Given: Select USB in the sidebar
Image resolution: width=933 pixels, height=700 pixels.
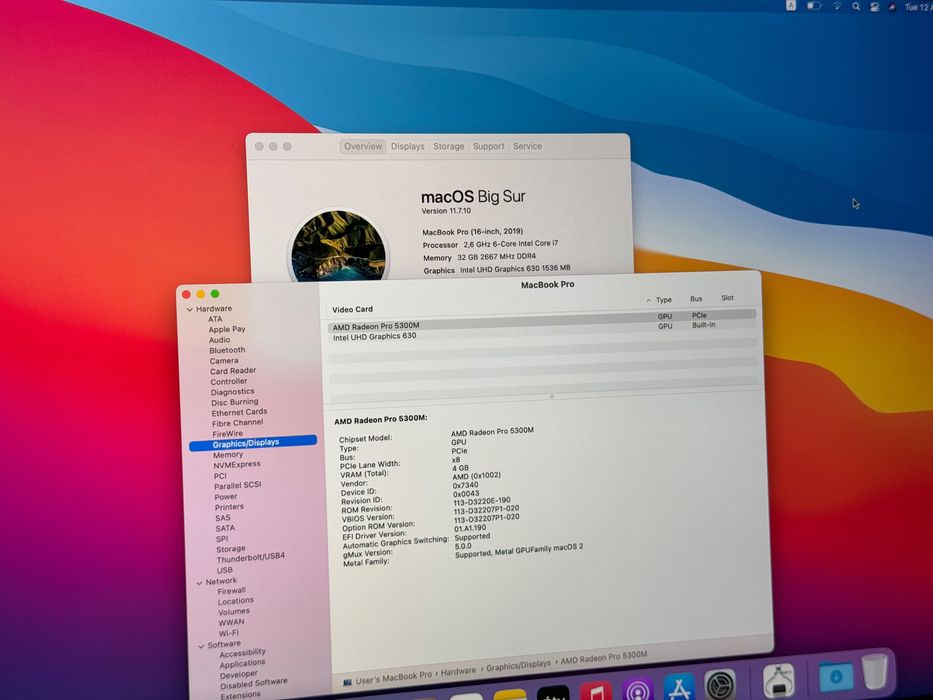Looking at the screenshot, I should 224,570.
